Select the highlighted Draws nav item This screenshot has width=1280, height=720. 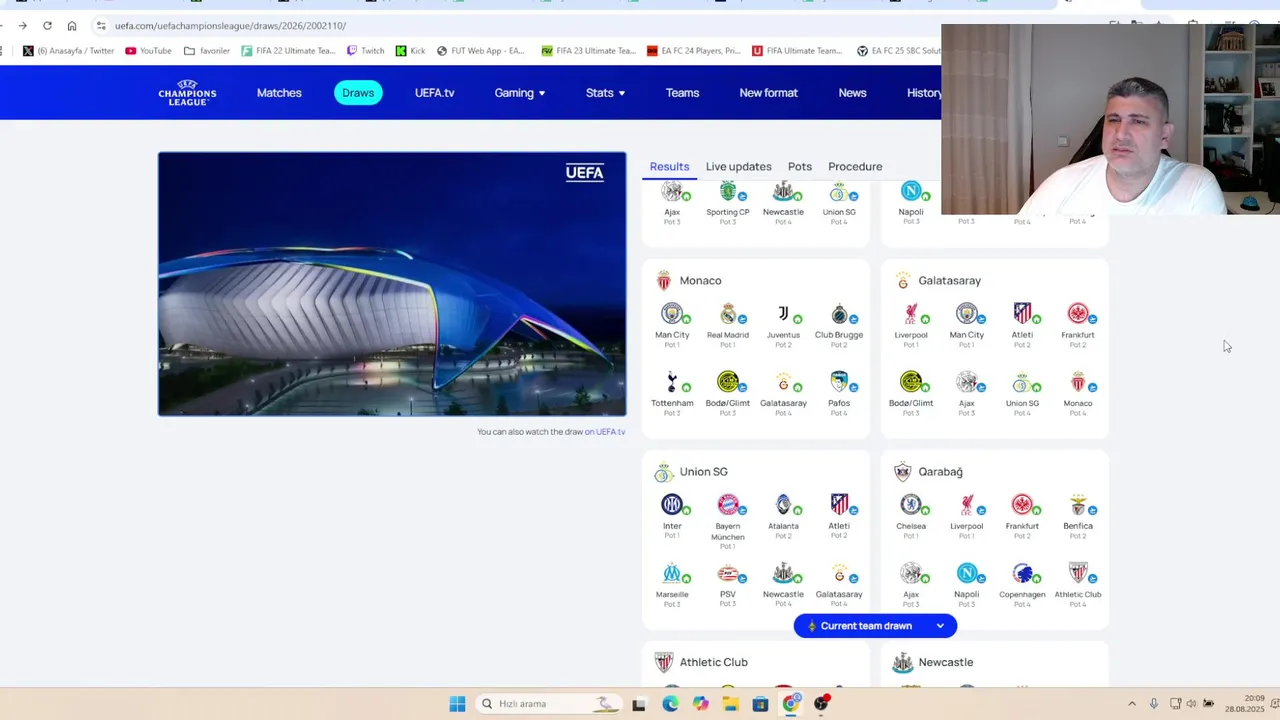point(358,93)
